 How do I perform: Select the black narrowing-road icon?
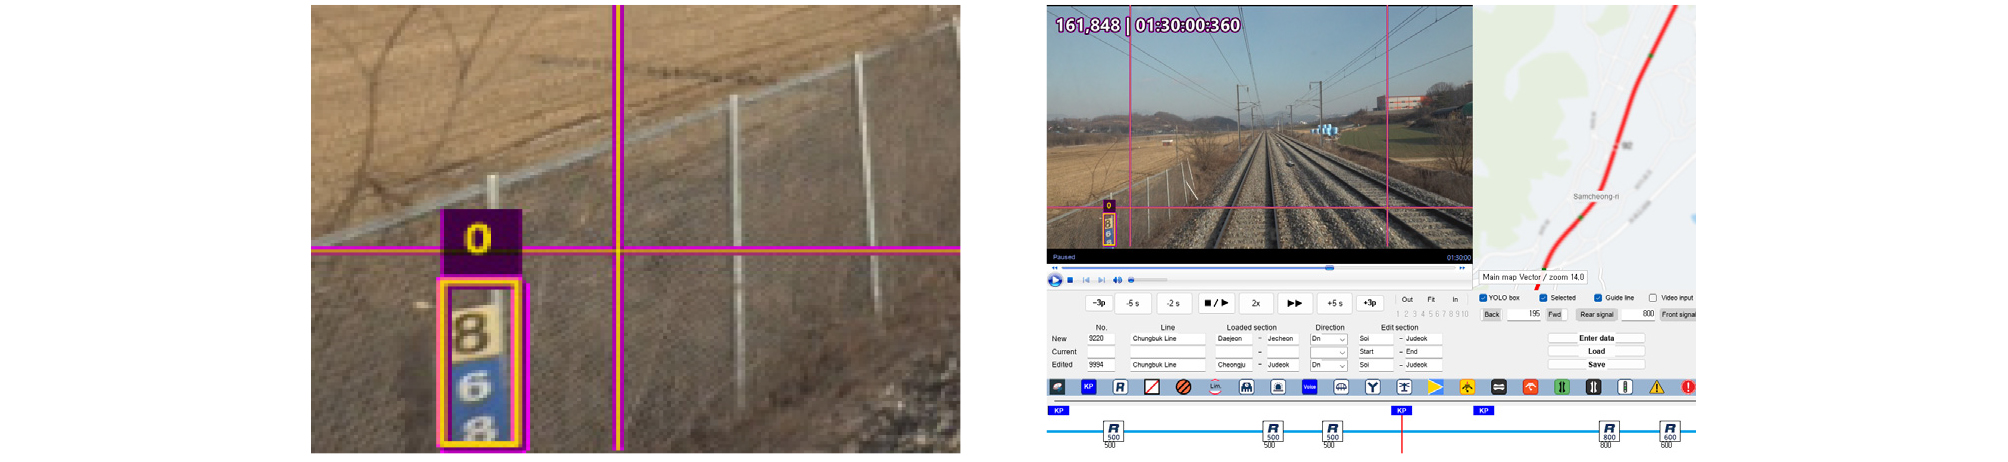tap(1594, 387)
